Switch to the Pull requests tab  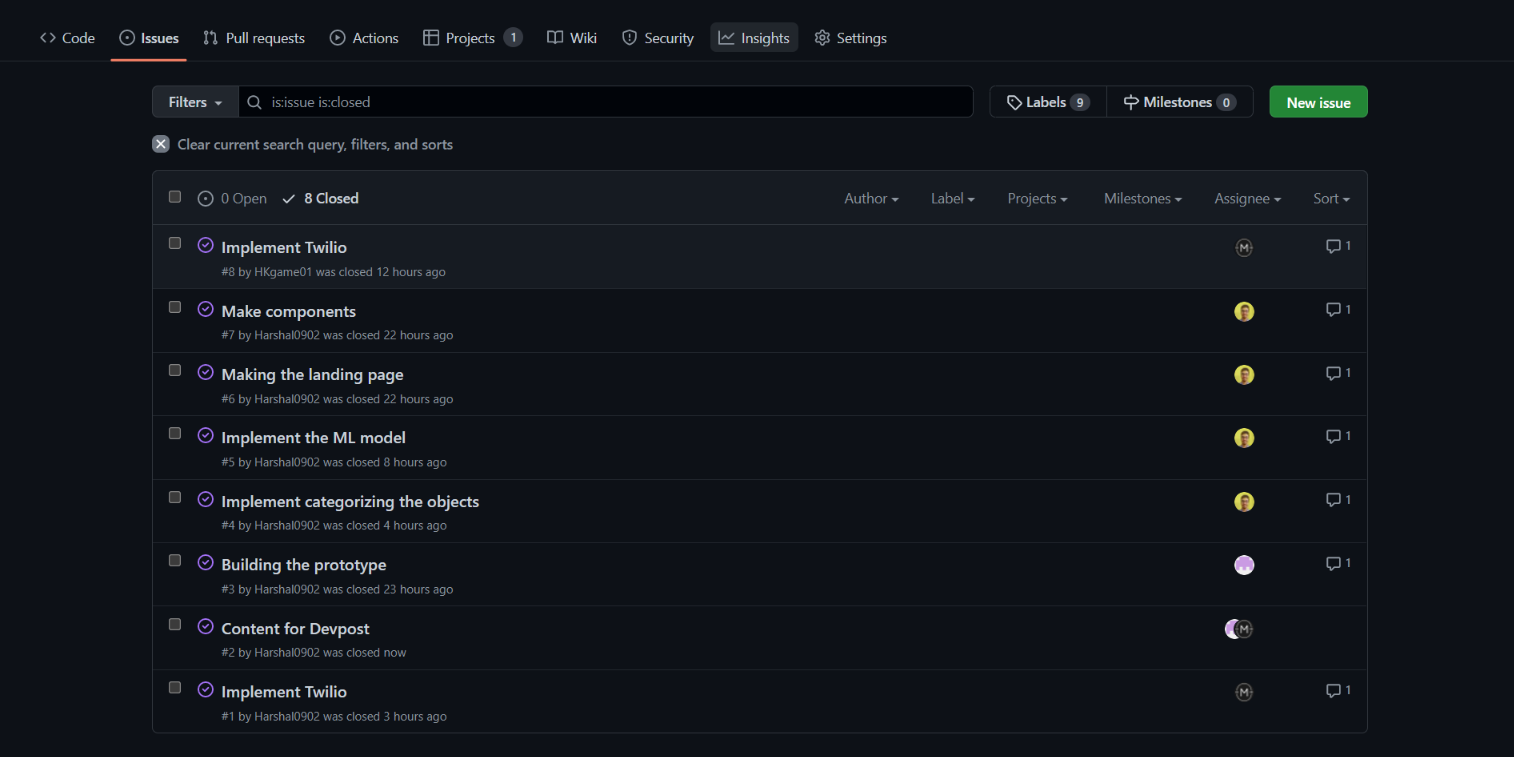(x=254, y=38)
